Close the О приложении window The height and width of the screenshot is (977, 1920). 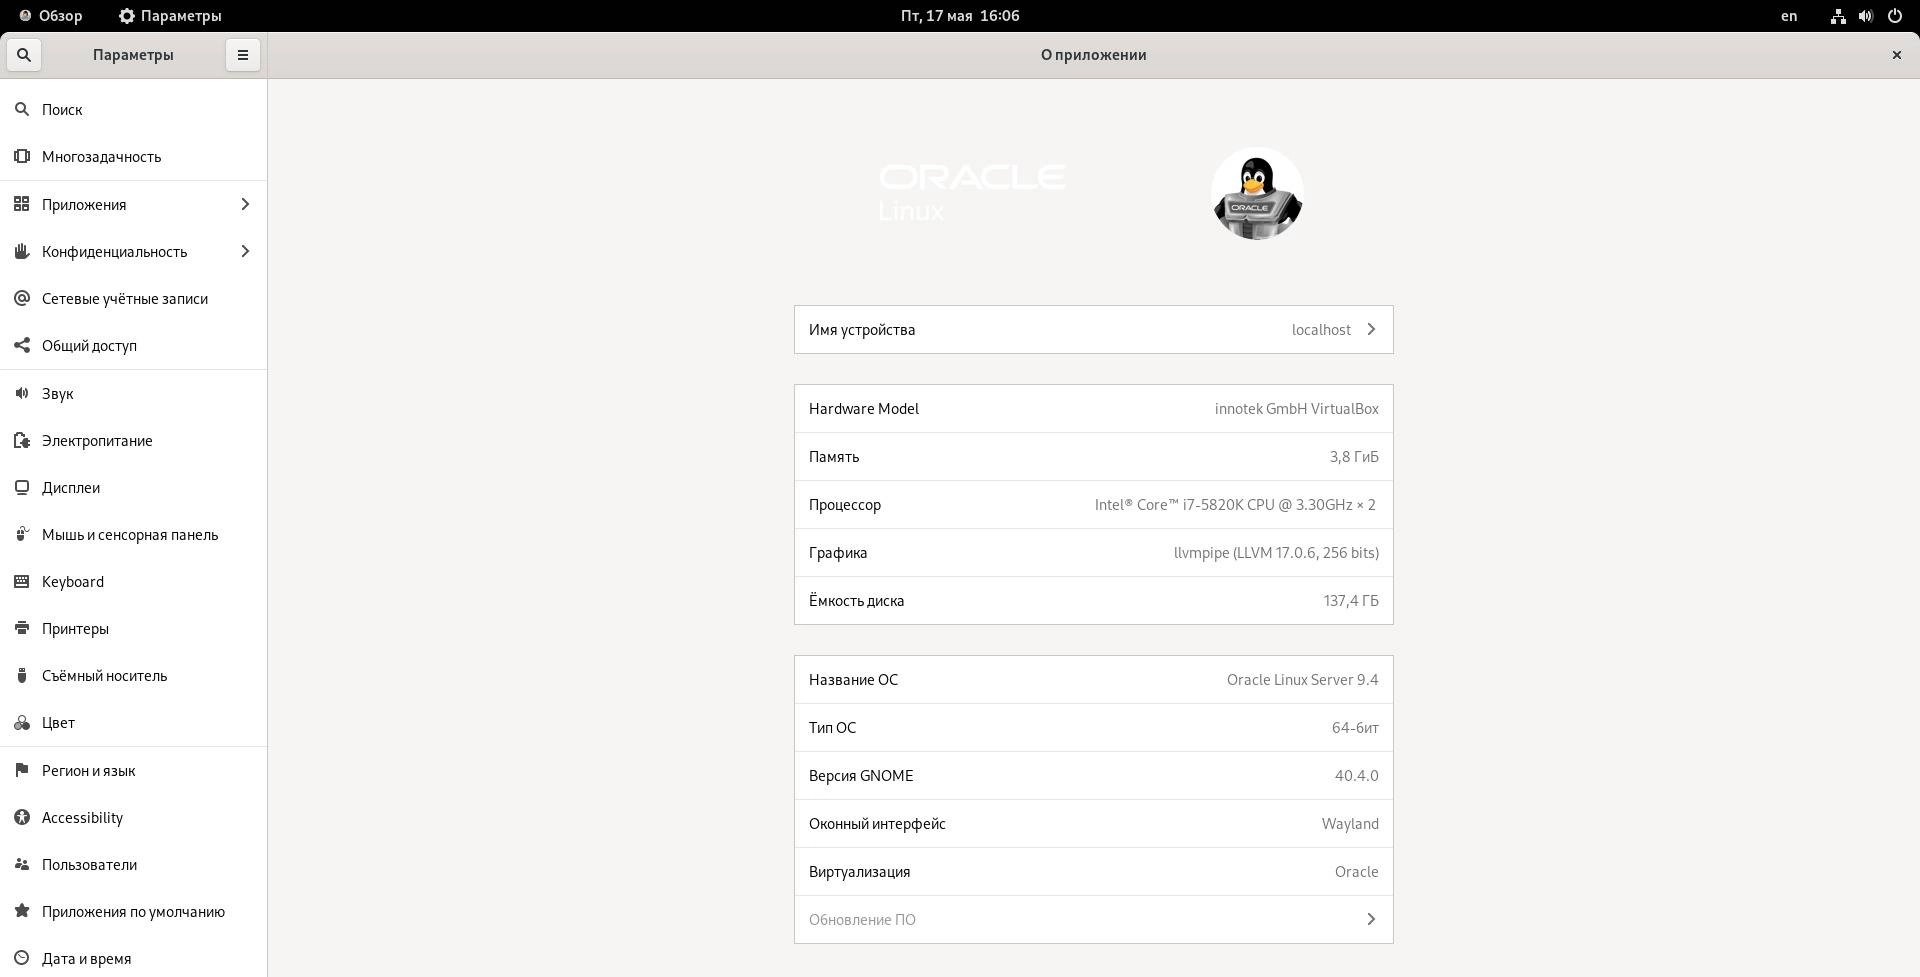[1896, 55]
